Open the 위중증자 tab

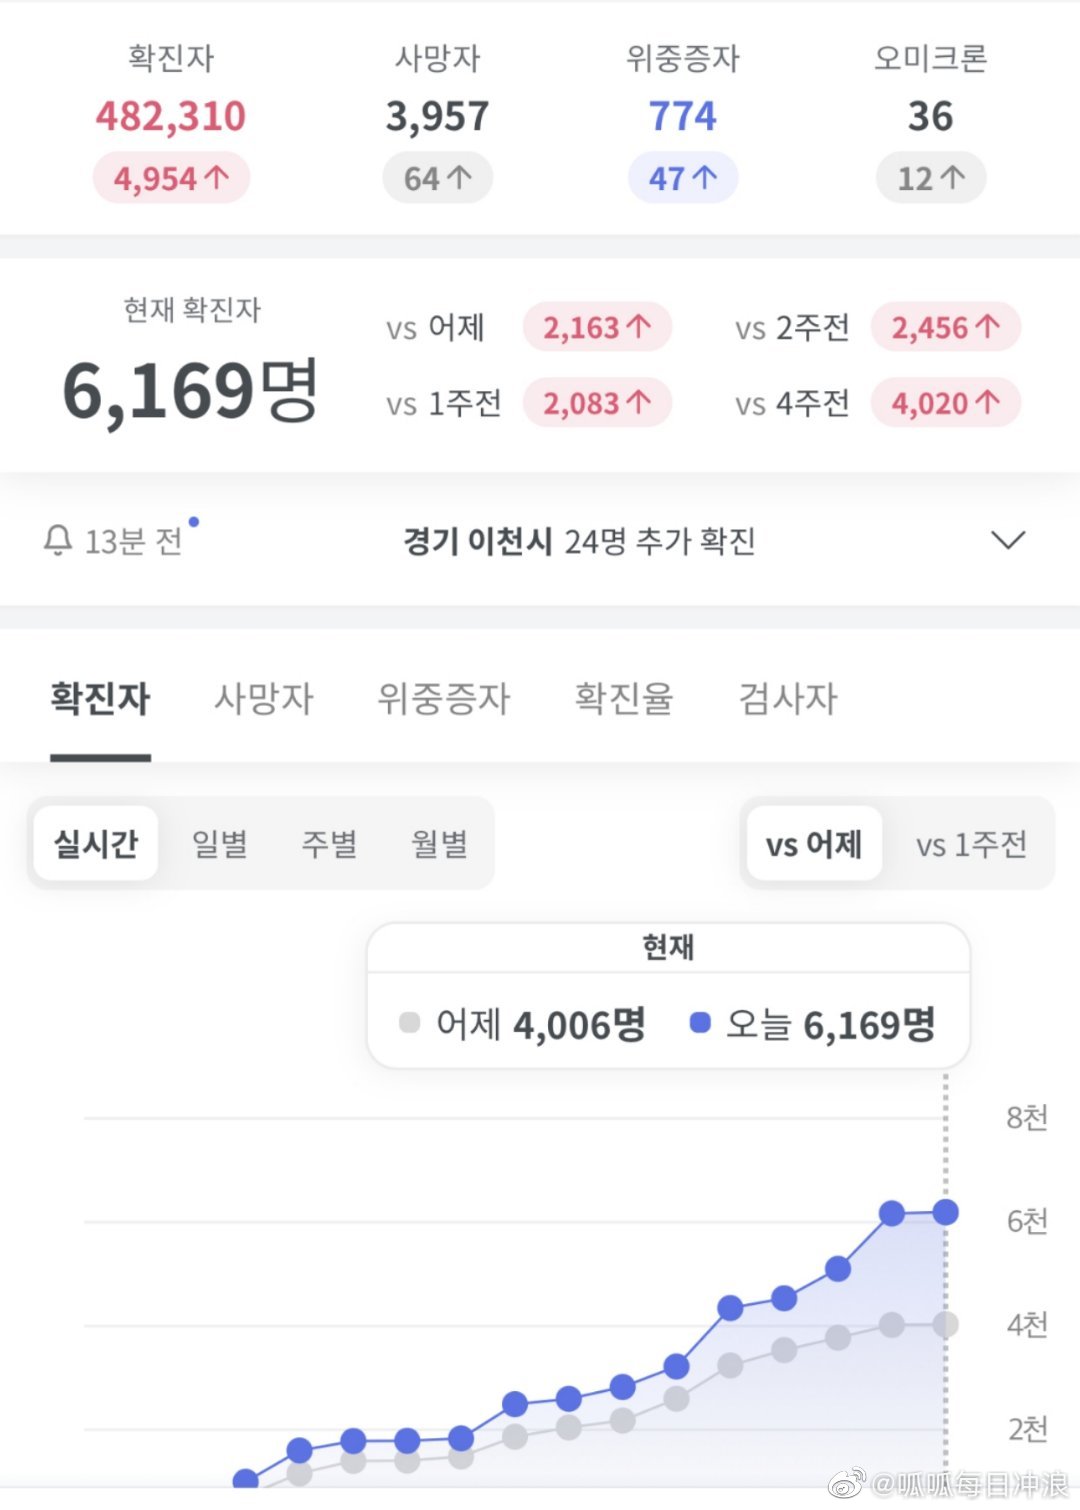pyautogui.click(x=443, y=698)
